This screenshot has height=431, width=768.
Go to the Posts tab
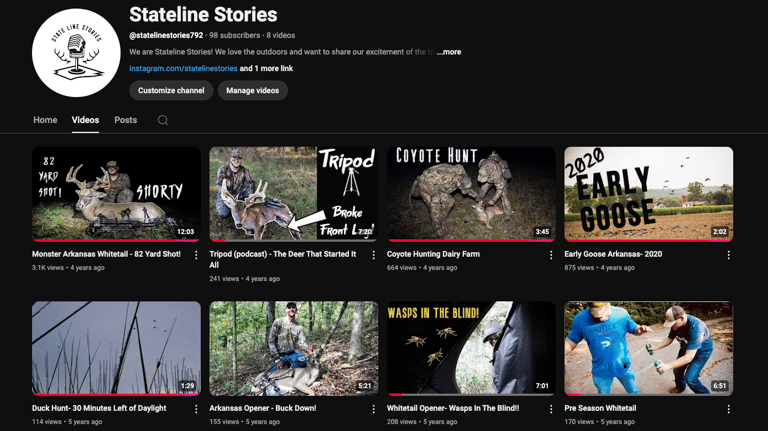click(x=125, y=120)
